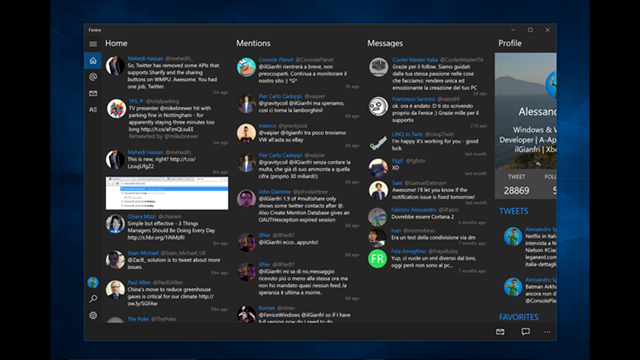Open Paul Allen's name link
The height and width of the screenshot is (360, 640).
[139, 282]
